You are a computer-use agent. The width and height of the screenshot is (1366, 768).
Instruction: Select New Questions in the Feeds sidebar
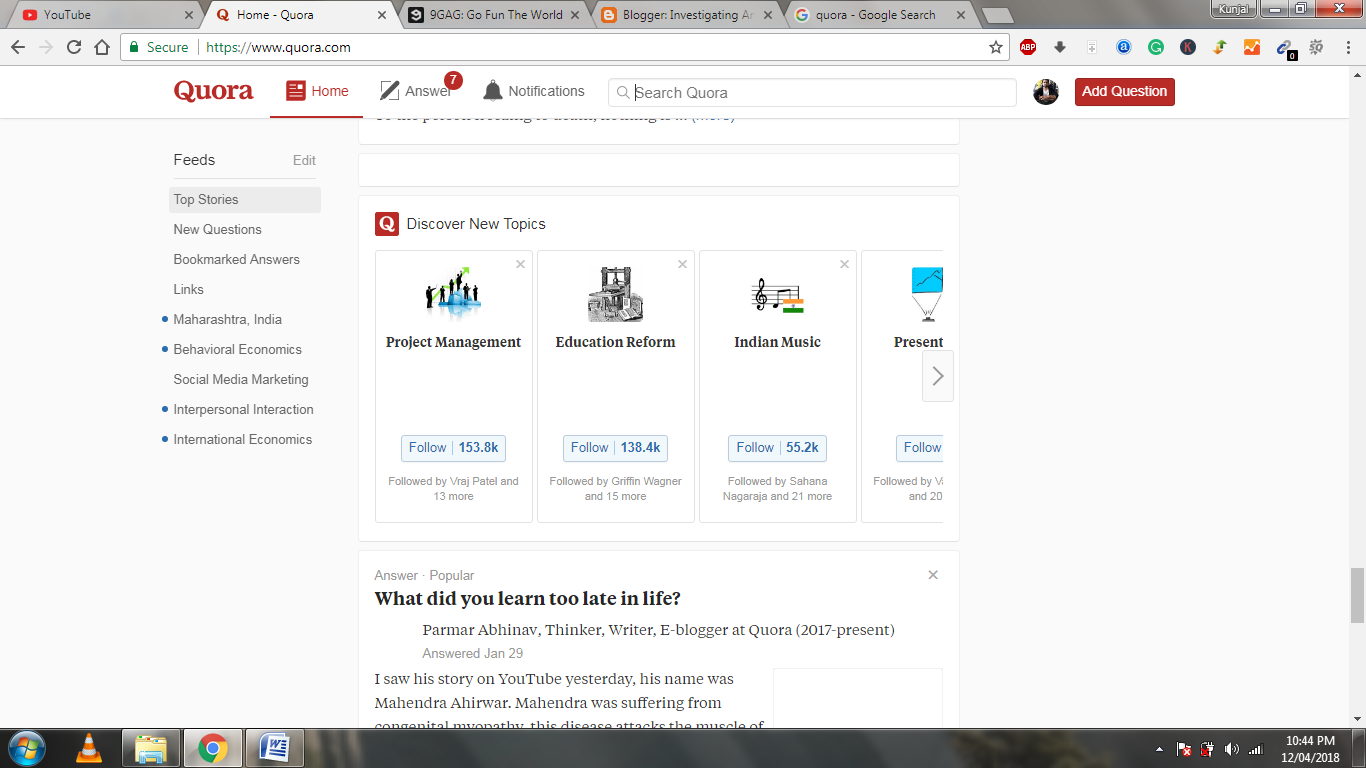tap(218, 229)
